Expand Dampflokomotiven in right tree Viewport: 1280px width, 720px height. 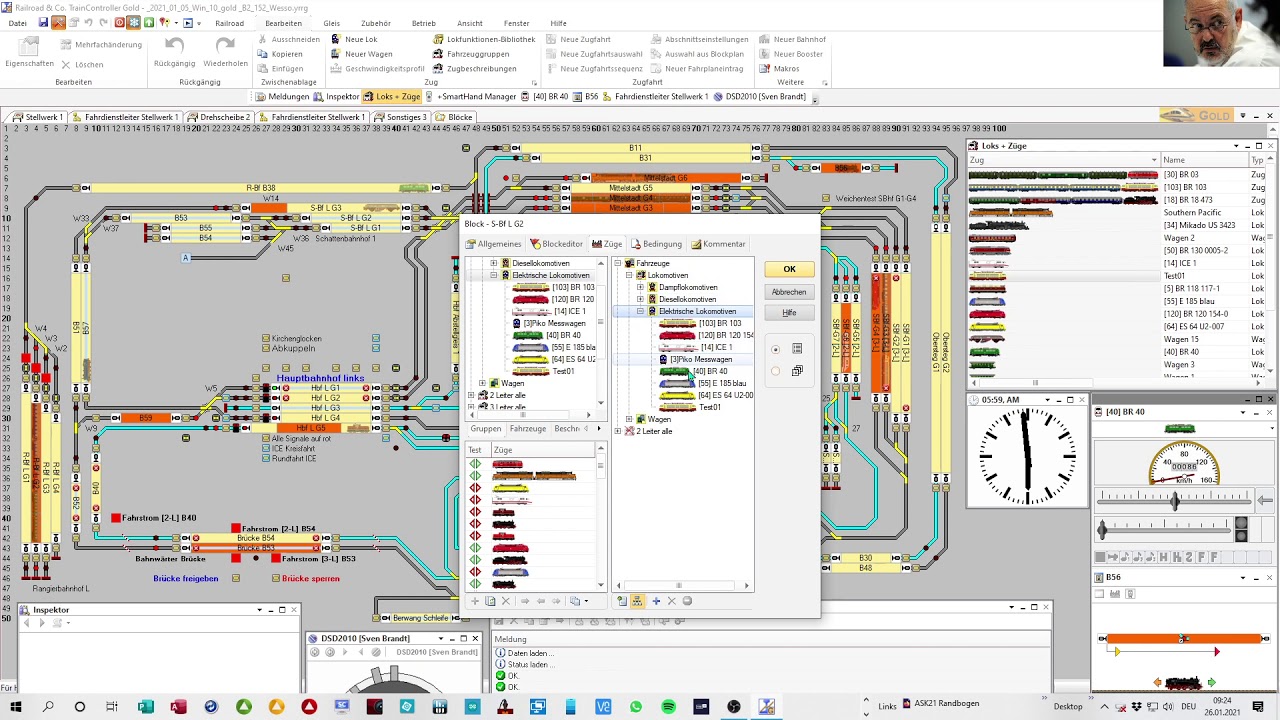640,287
